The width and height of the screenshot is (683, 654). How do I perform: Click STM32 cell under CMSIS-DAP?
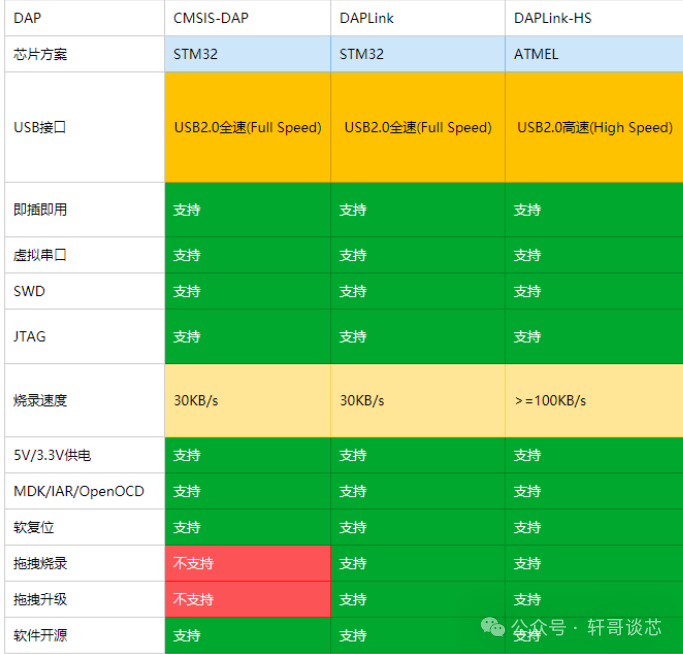pos(247,54)
